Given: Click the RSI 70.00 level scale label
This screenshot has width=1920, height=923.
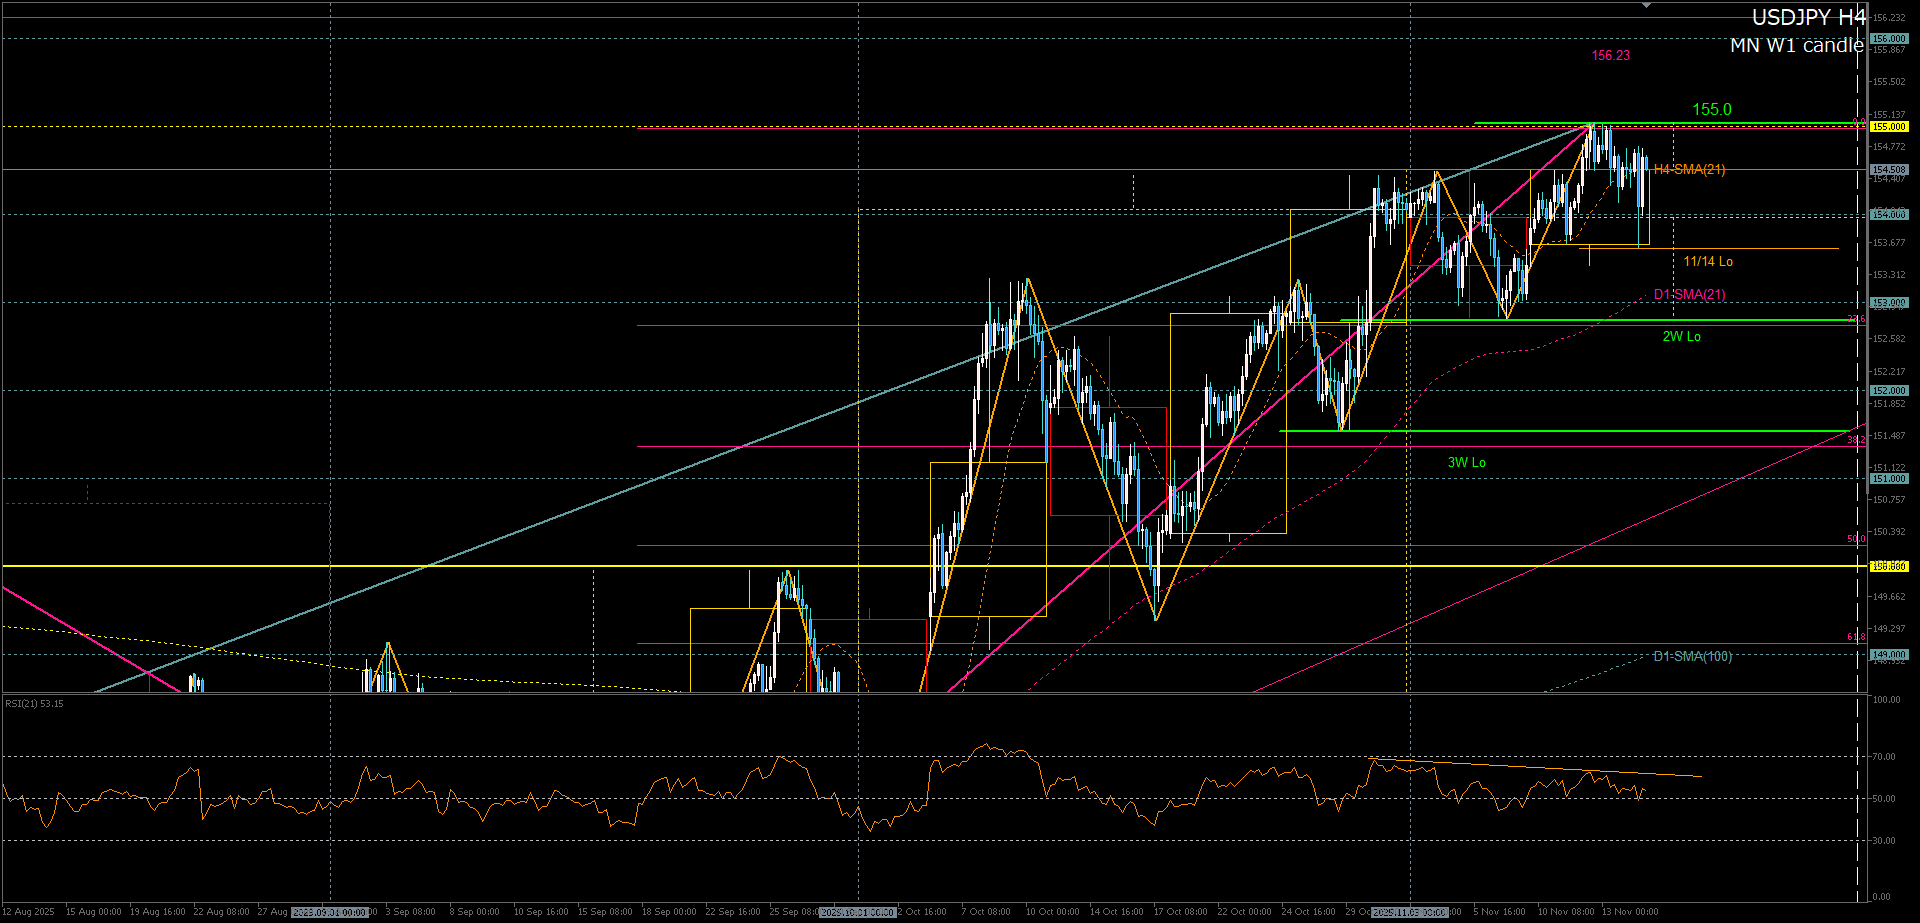Looking at the screenshot, I should coord(1883,757).
